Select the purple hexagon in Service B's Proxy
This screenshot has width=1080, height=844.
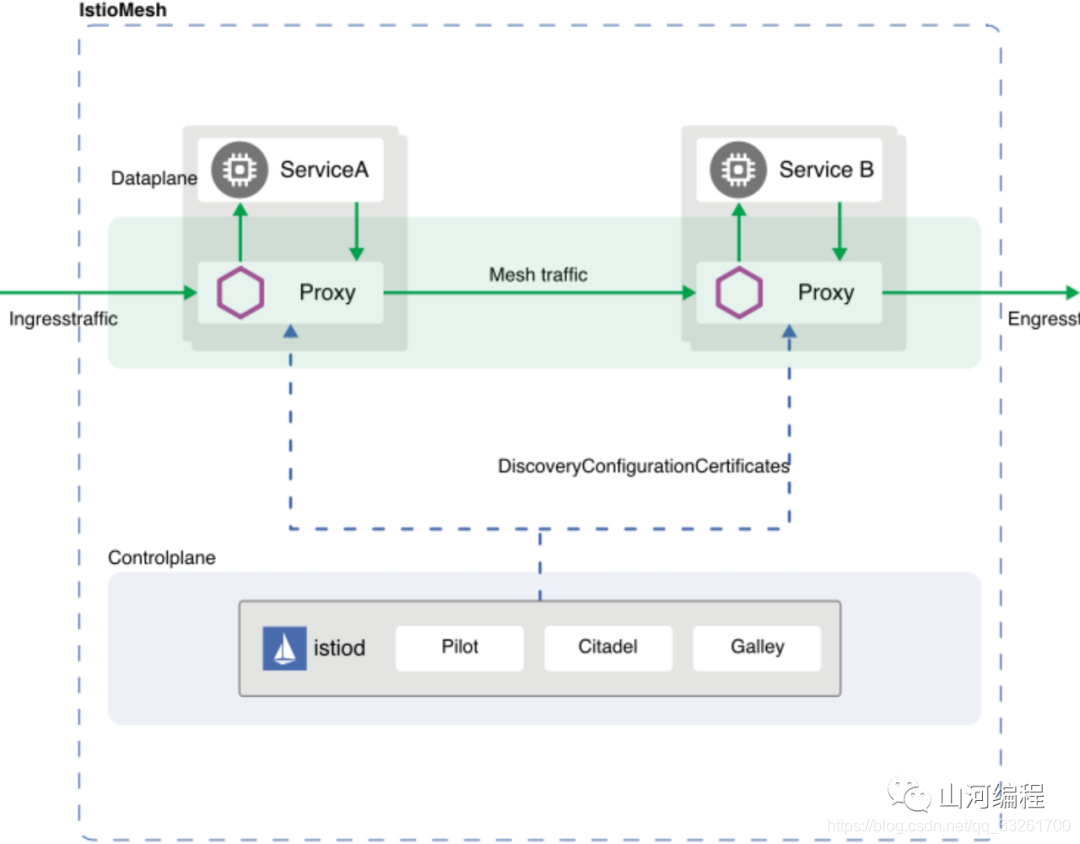tap(739, 293)
